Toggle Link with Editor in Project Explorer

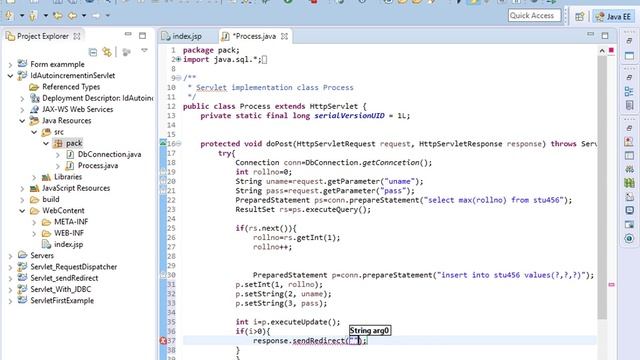click(107, 52)
